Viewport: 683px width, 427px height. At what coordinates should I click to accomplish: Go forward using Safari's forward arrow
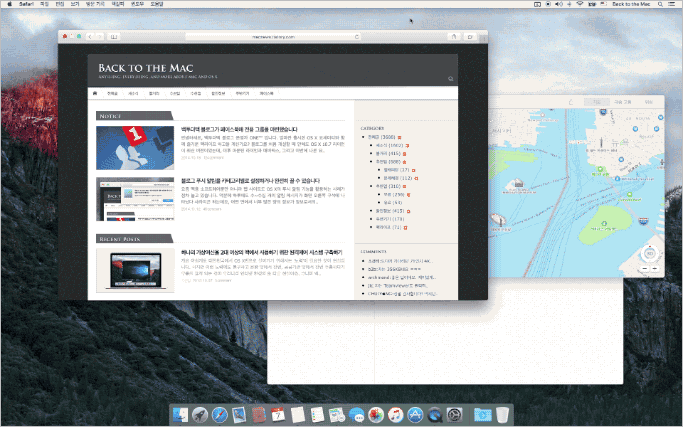[x=99, y=37]
